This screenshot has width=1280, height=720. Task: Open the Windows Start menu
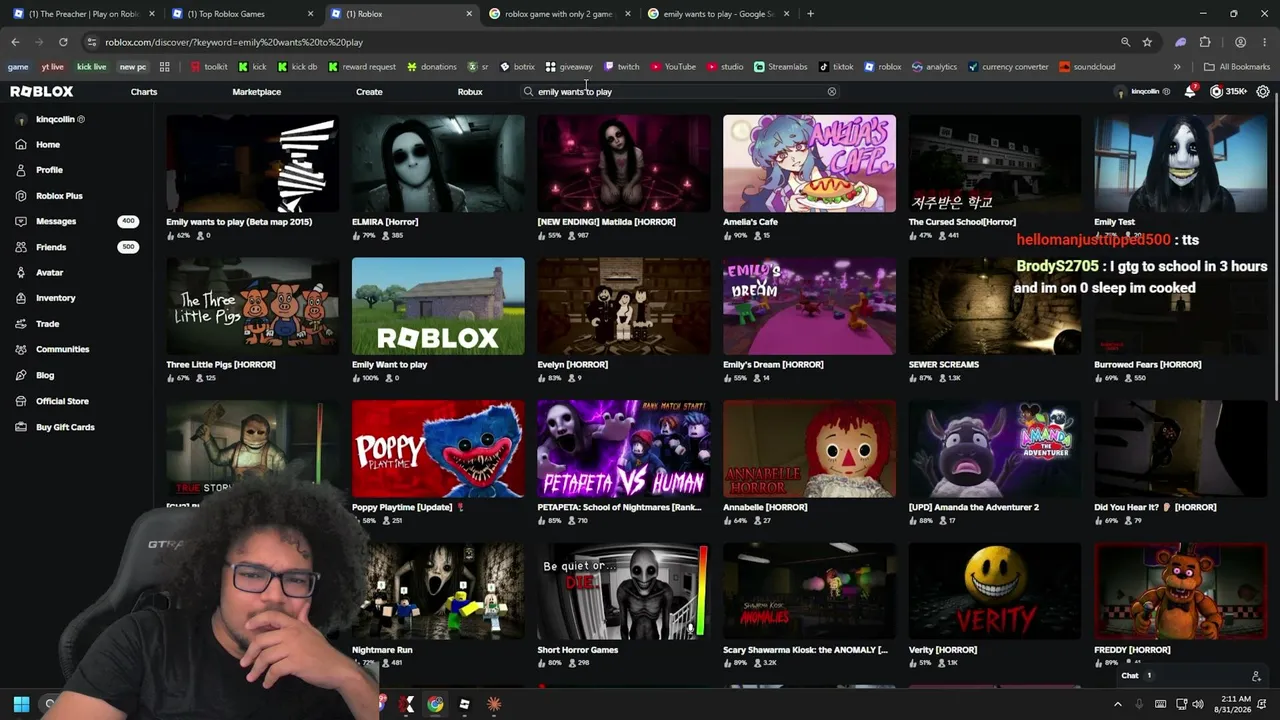[x=21, y=704]
